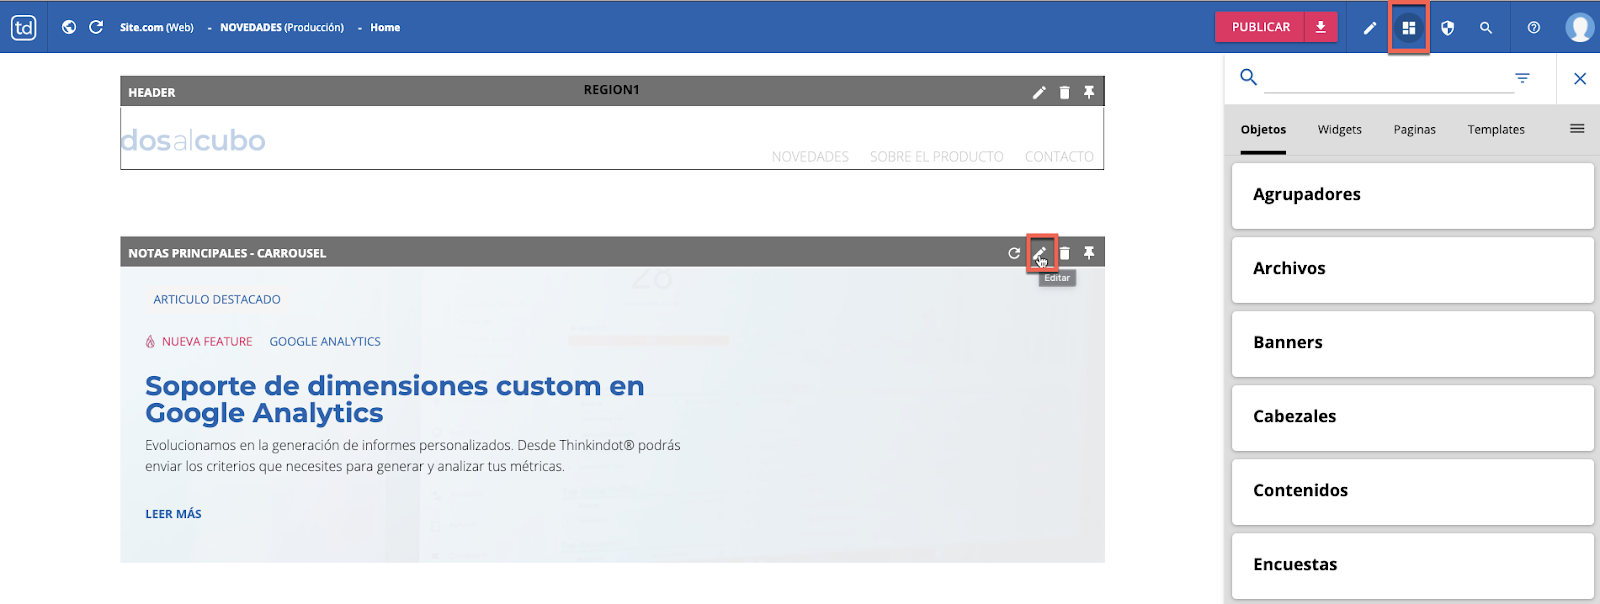
Task: Open the hamburger menu beside Templates tab
Action: [1577, 129]
